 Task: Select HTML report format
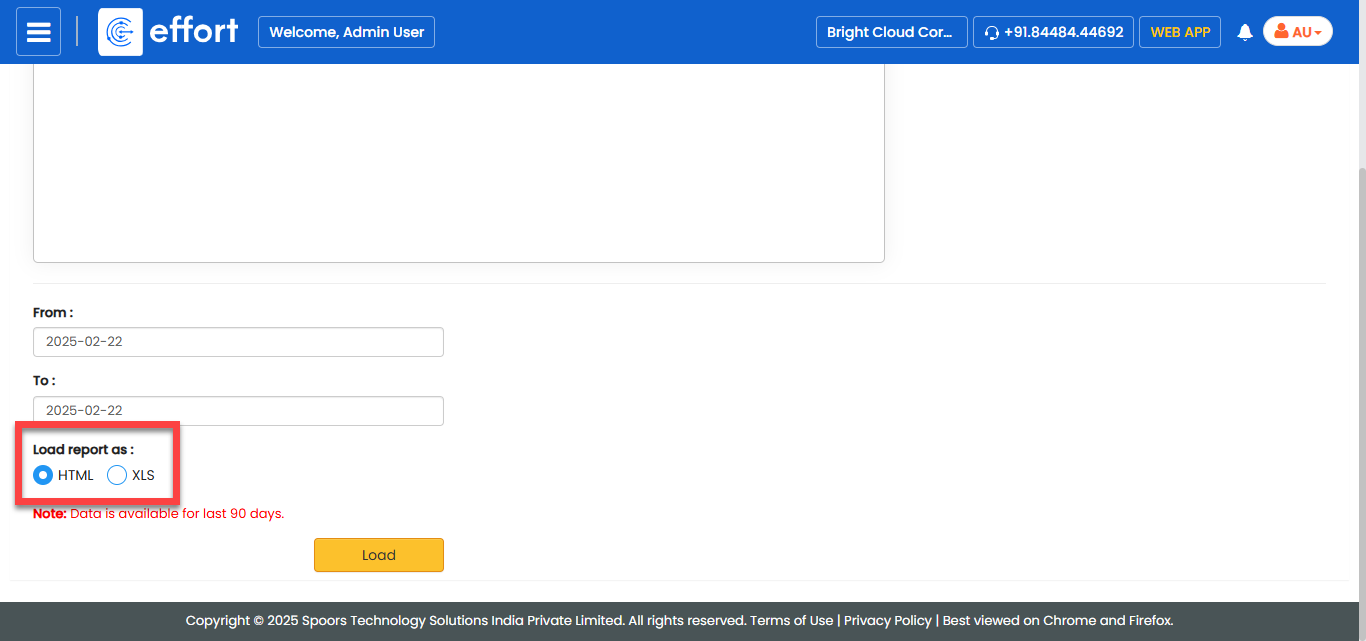pos(43,475)
